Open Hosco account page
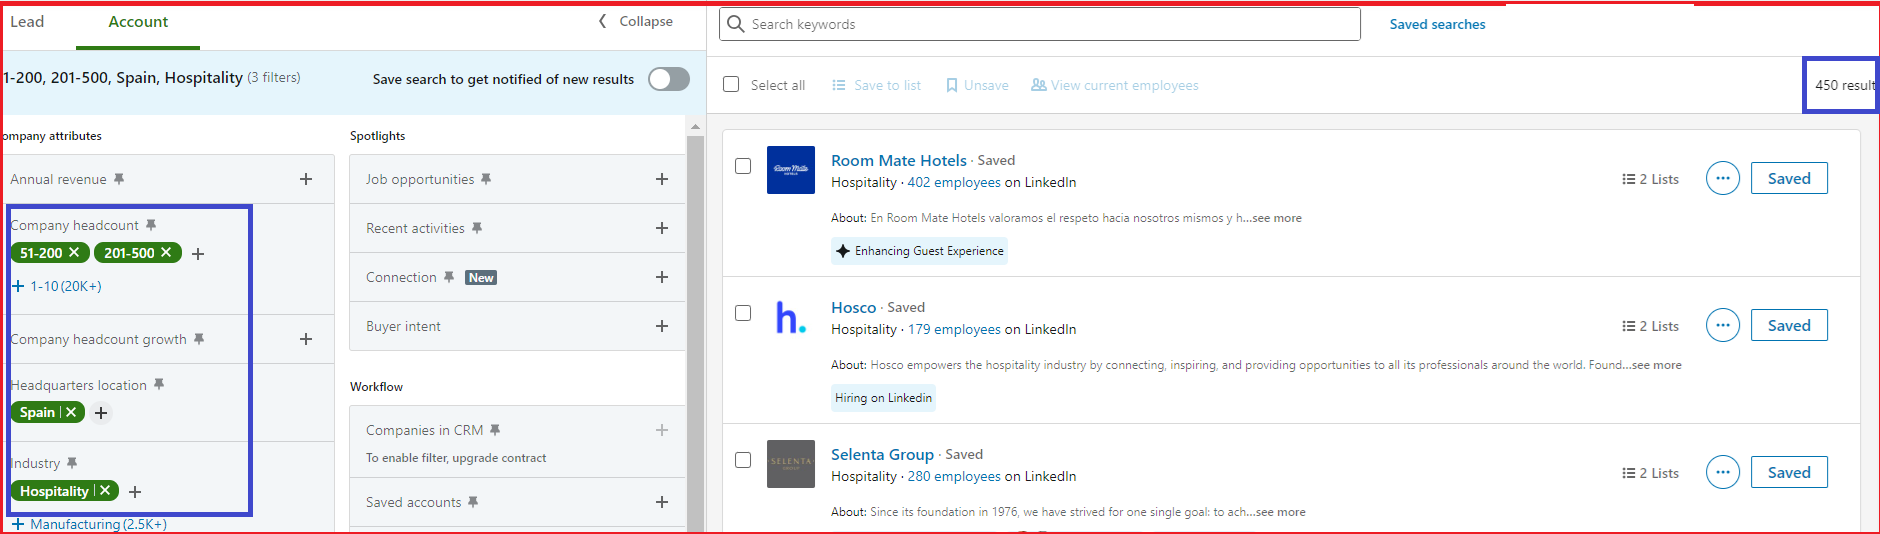The image size is (1880, 534). pyautogui.click(x=853, y=307)
